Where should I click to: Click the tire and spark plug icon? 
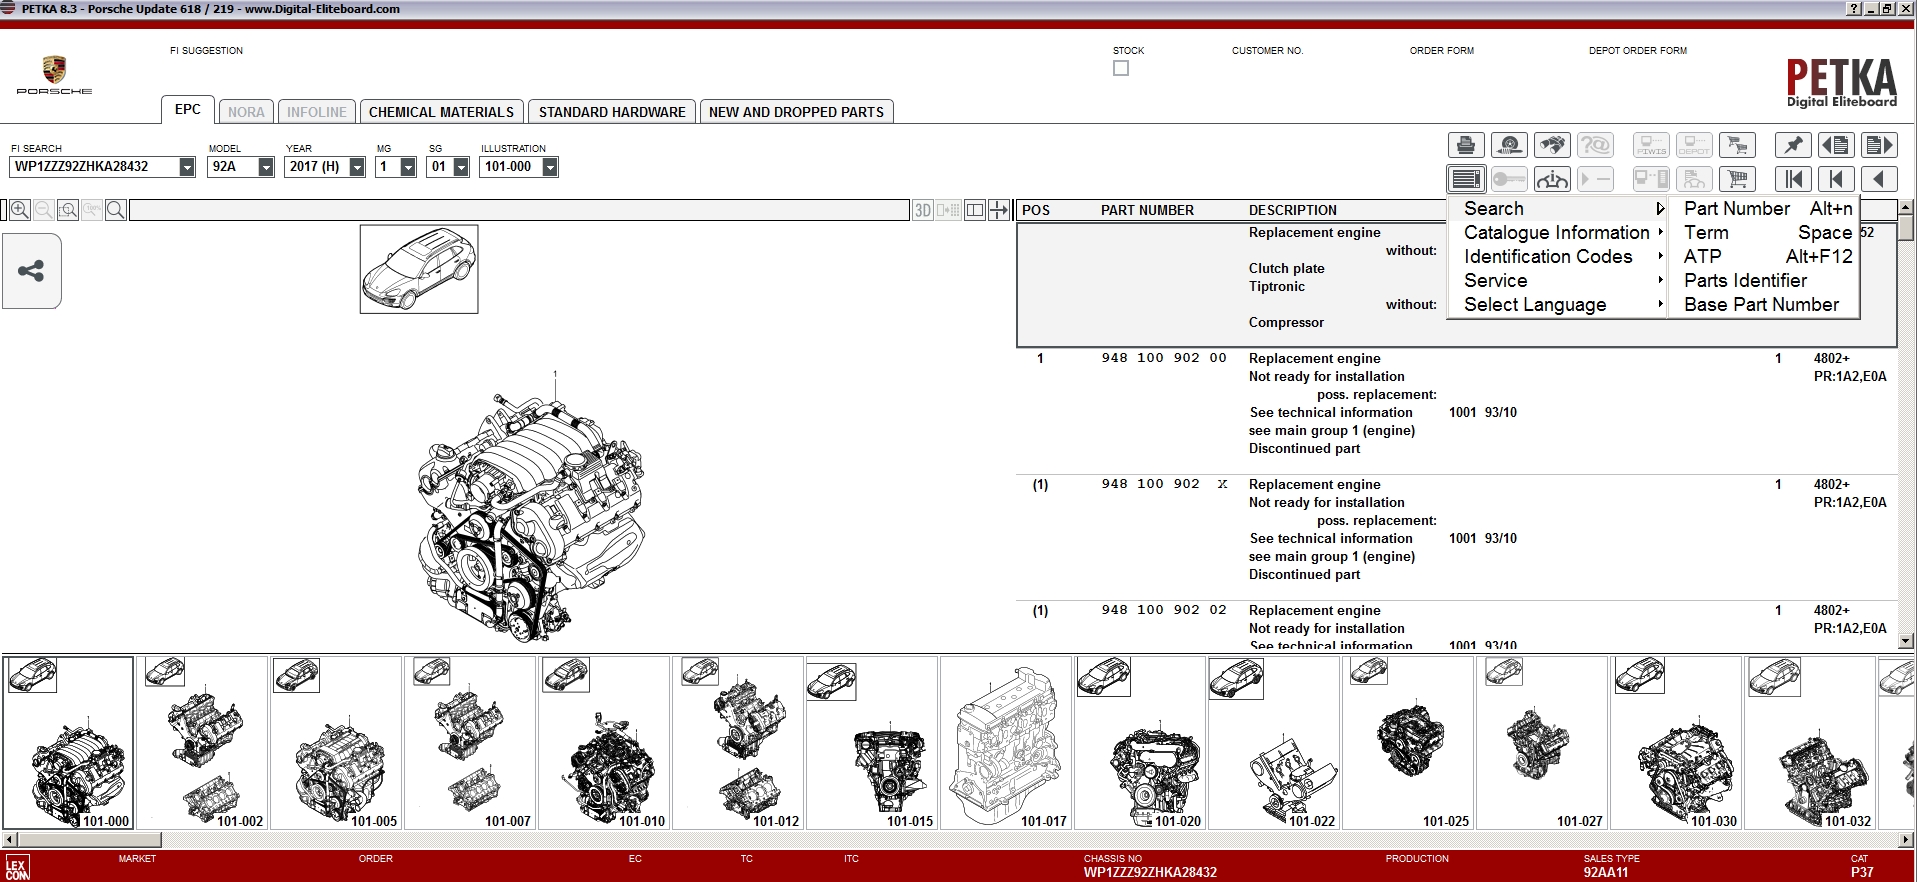click(x=1509, y=145)
